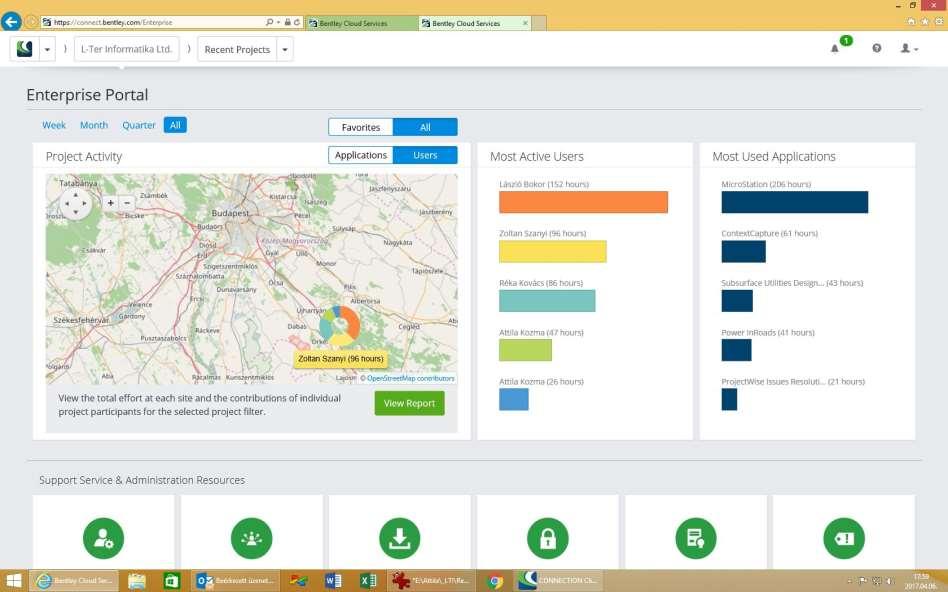Image resolution: width=948 pixels, height=592 pixels.
Task: Click the Power InRoads 41 hours bar
Action: (x=736, y=350)
